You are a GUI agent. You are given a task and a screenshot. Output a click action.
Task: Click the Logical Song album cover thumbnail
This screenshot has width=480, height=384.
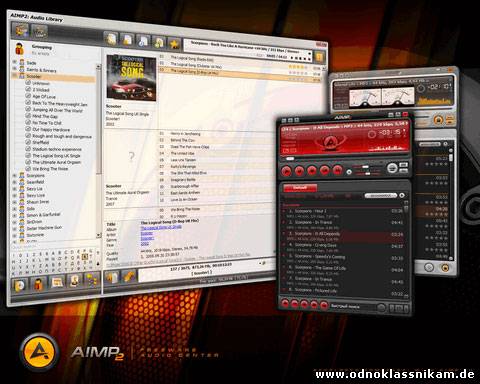coord(131,78)
